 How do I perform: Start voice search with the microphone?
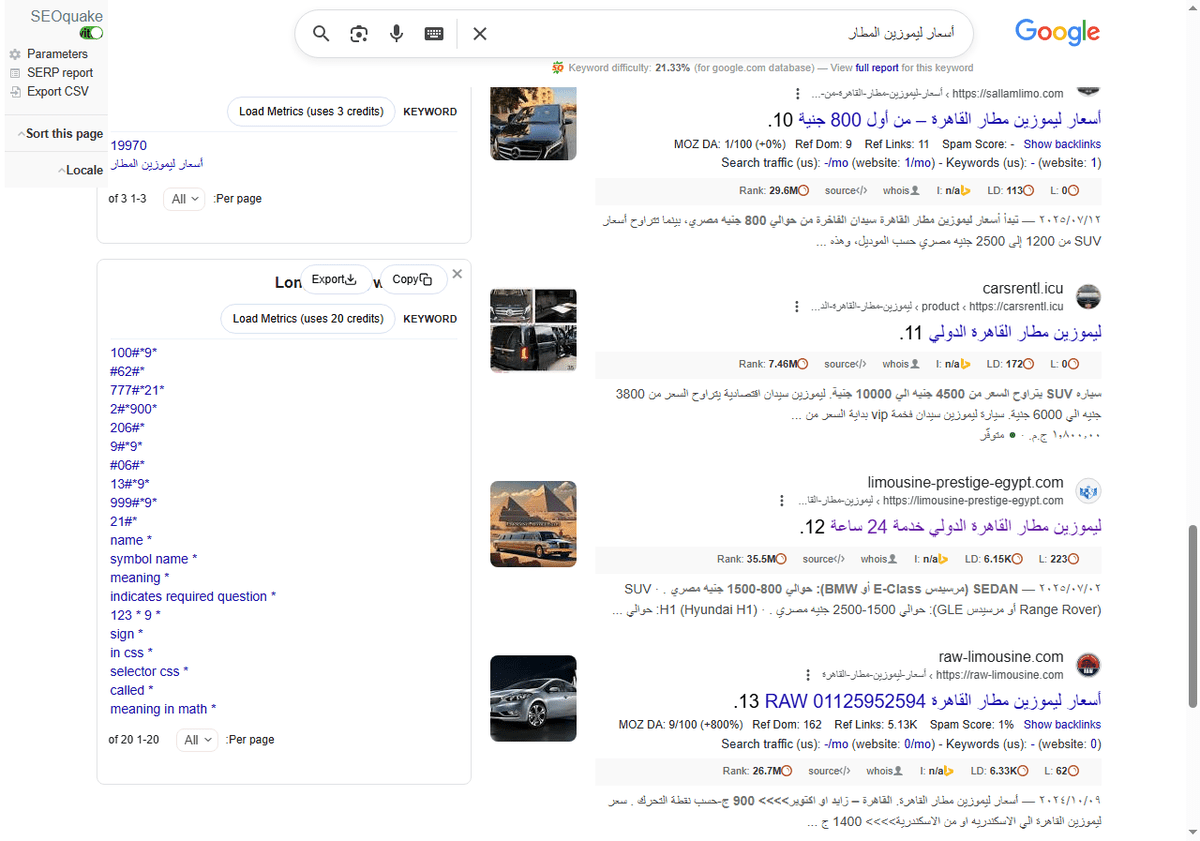(396, 33)
